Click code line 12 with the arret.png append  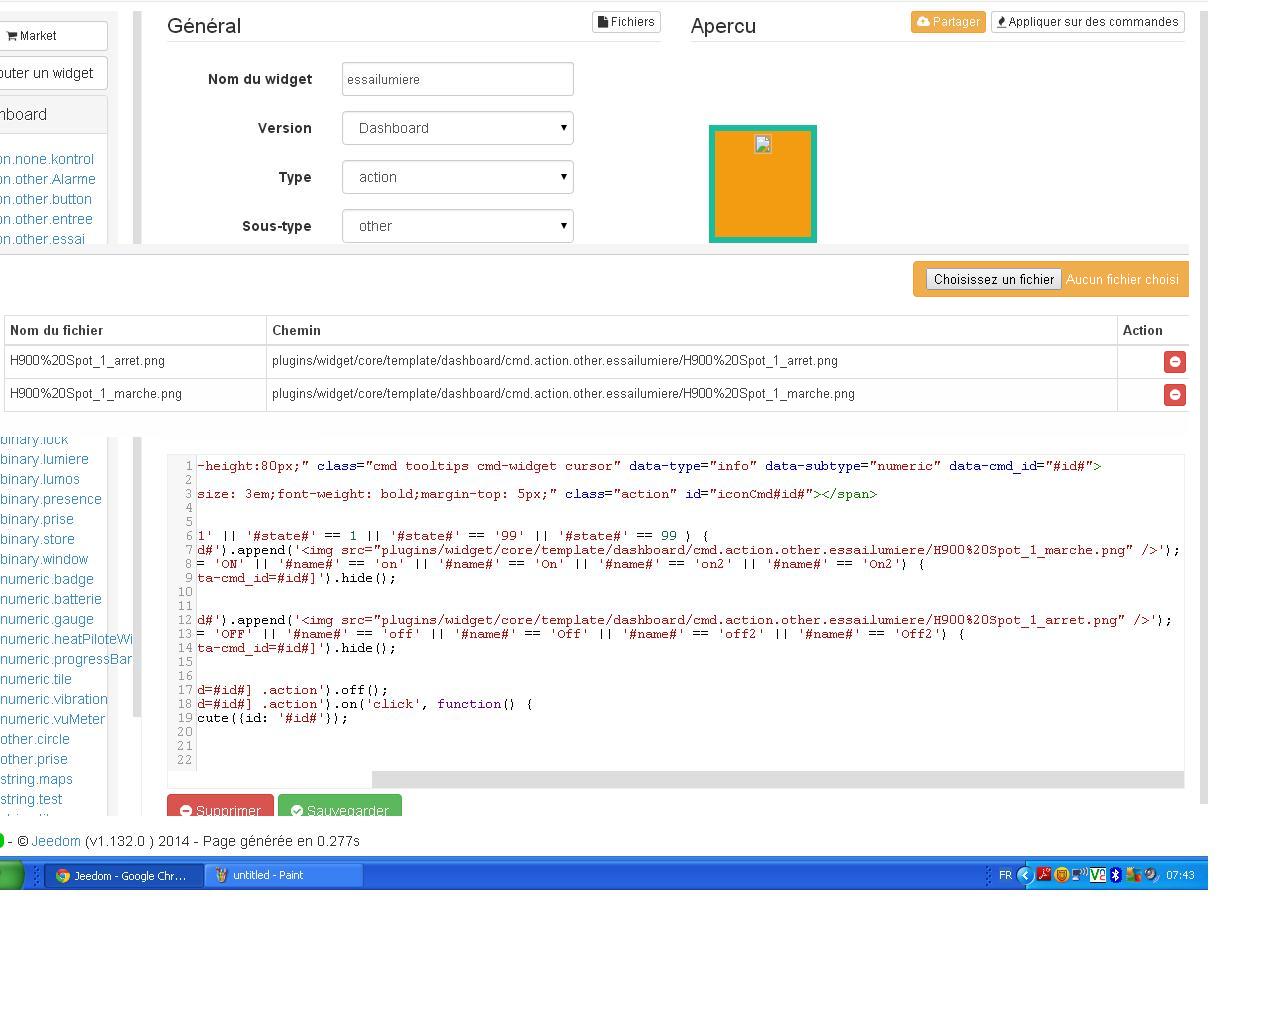tap(684, 620)
